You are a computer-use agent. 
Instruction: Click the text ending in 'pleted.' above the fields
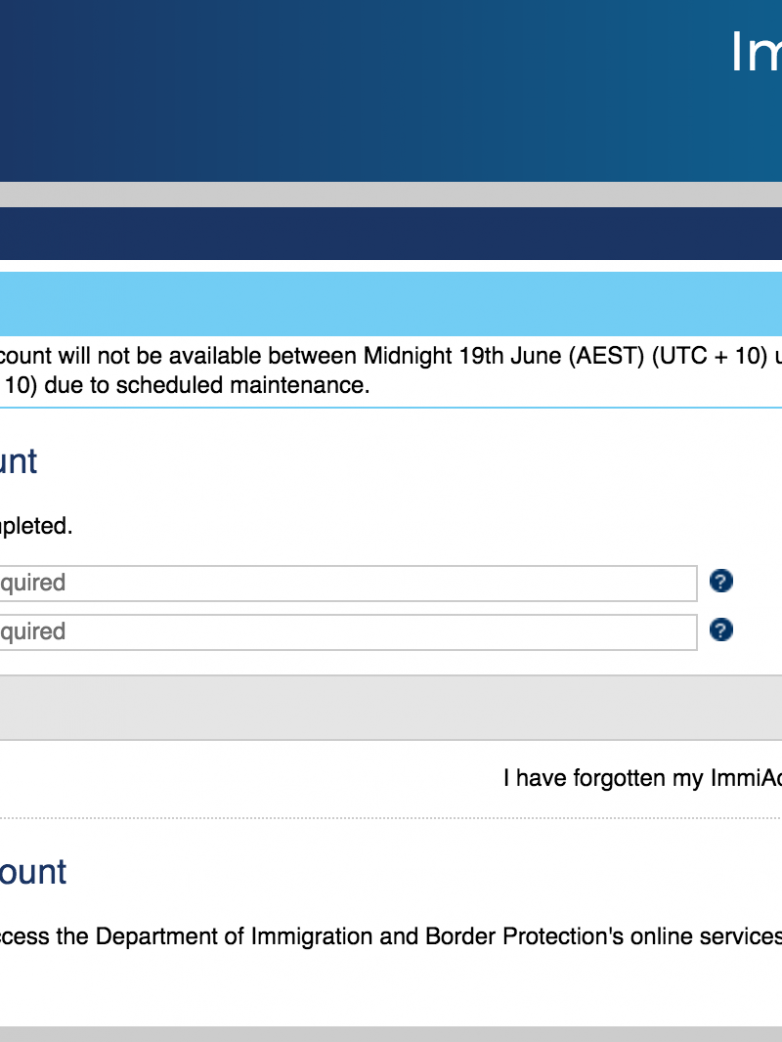coord(36,526)
